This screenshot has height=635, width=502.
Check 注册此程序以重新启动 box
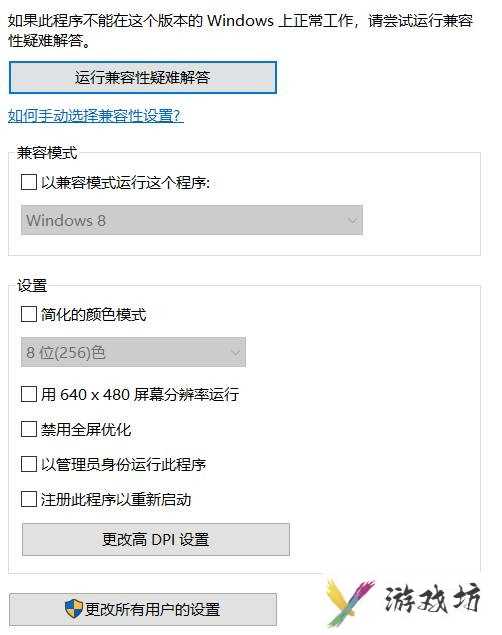pyautogui.click(x=29, y=499)
